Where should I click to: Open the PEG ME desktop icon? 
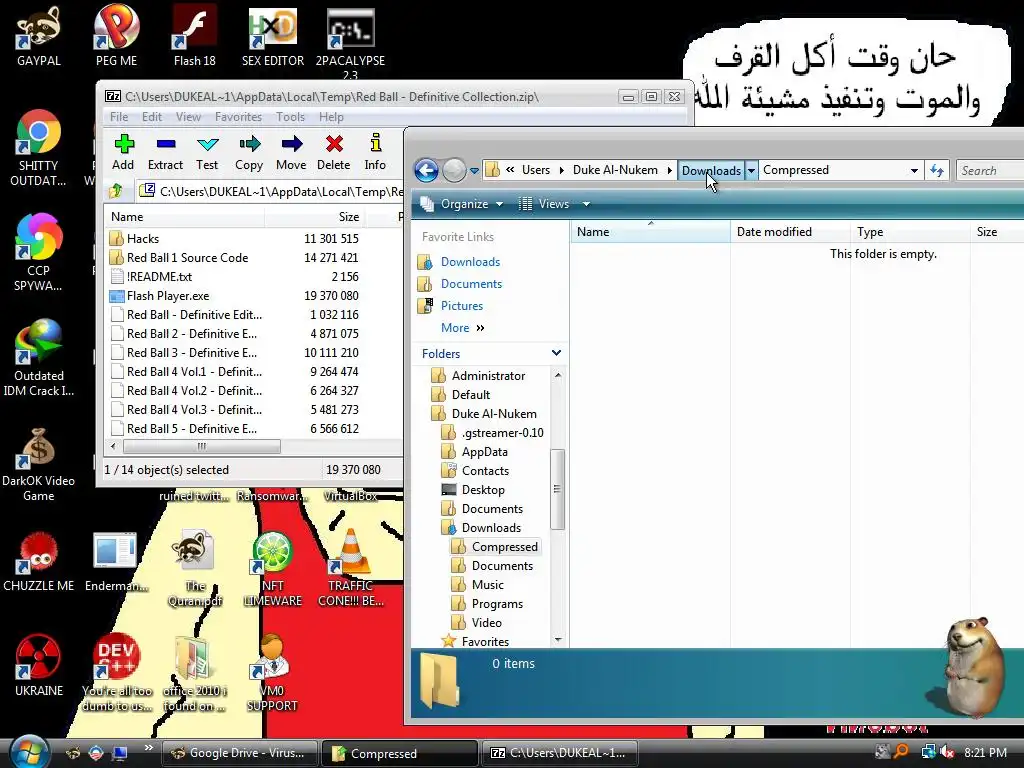point(116,36)
